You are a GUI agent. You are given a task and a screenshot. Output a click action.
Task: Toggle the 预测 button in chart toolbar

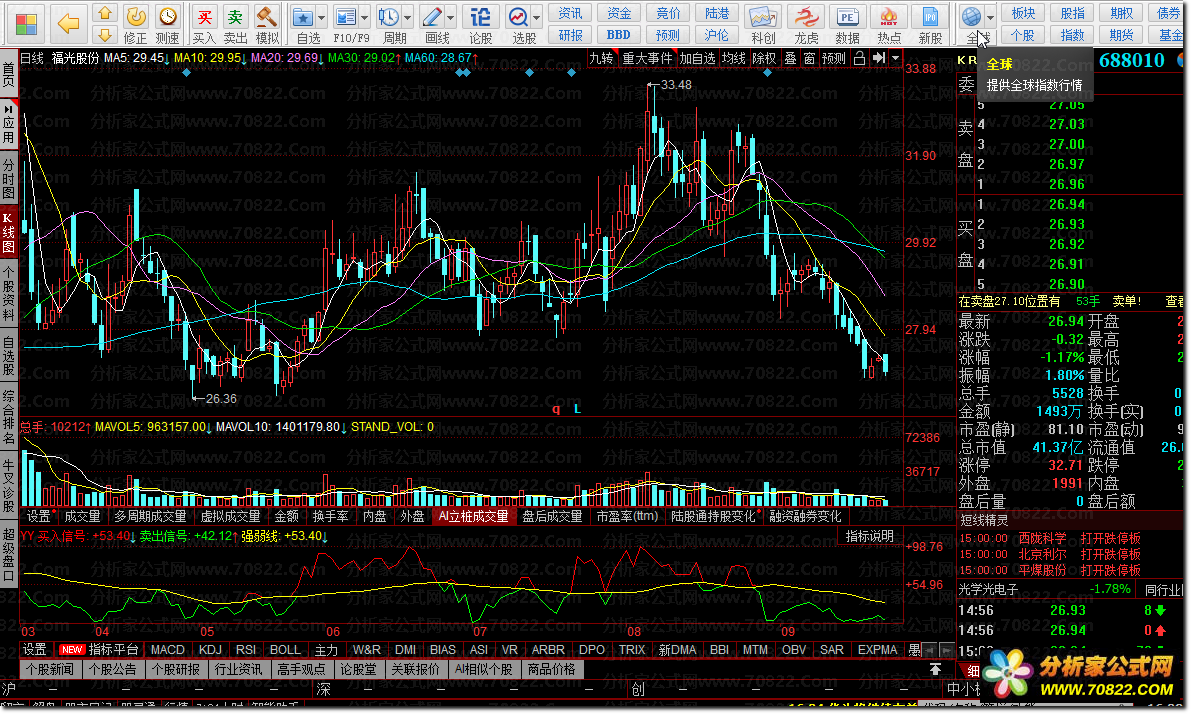click(834, 59)
